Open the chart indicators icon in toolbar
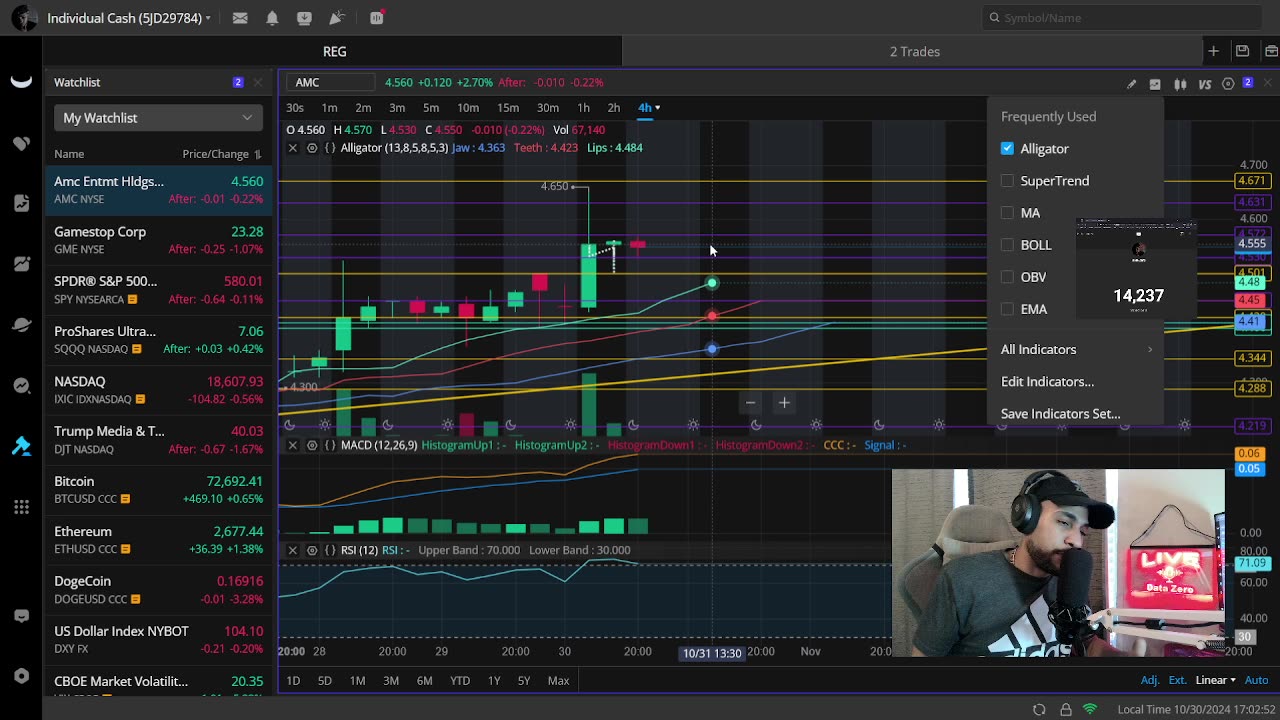 point(1155,84)
